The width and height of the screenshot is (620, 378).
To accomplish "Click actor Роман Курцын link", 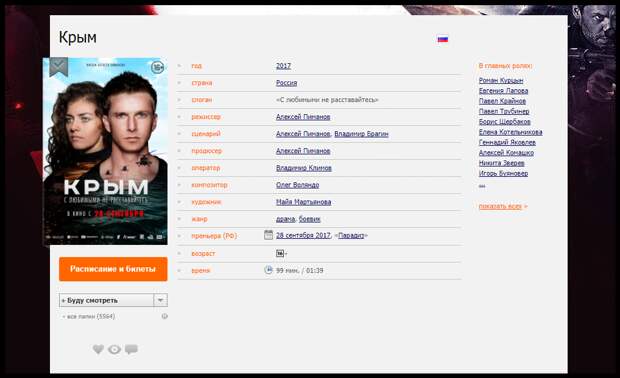I will (501, 80).
